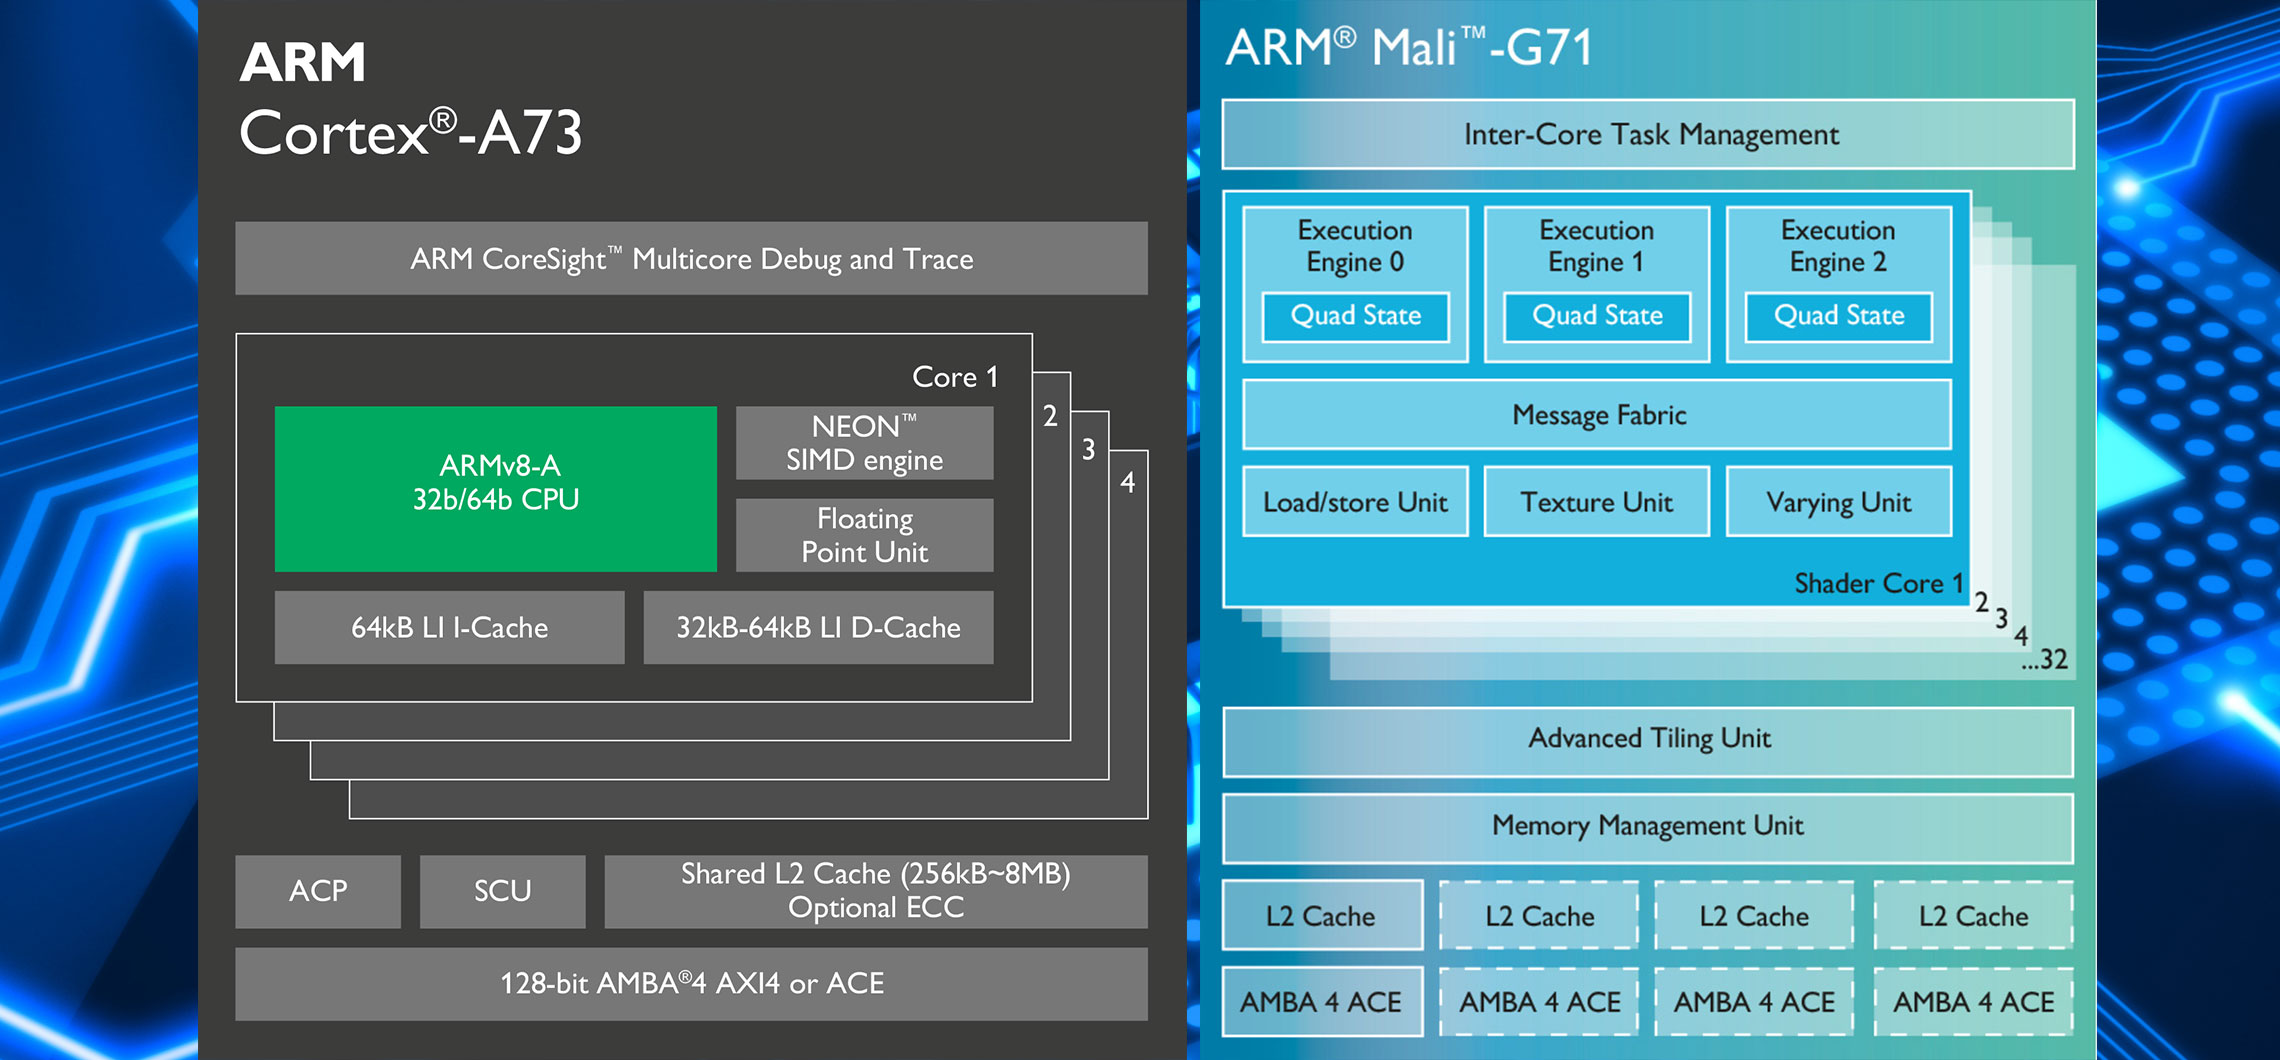Click the ARMv8-A 32b/64b CPU green block
Screen dimensions: 2280x1060
495,488
